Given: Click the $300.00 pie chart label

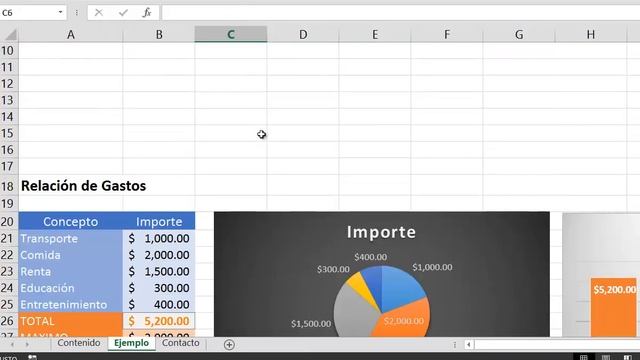Looking at the screenshot, I should (x=333, y=269).
